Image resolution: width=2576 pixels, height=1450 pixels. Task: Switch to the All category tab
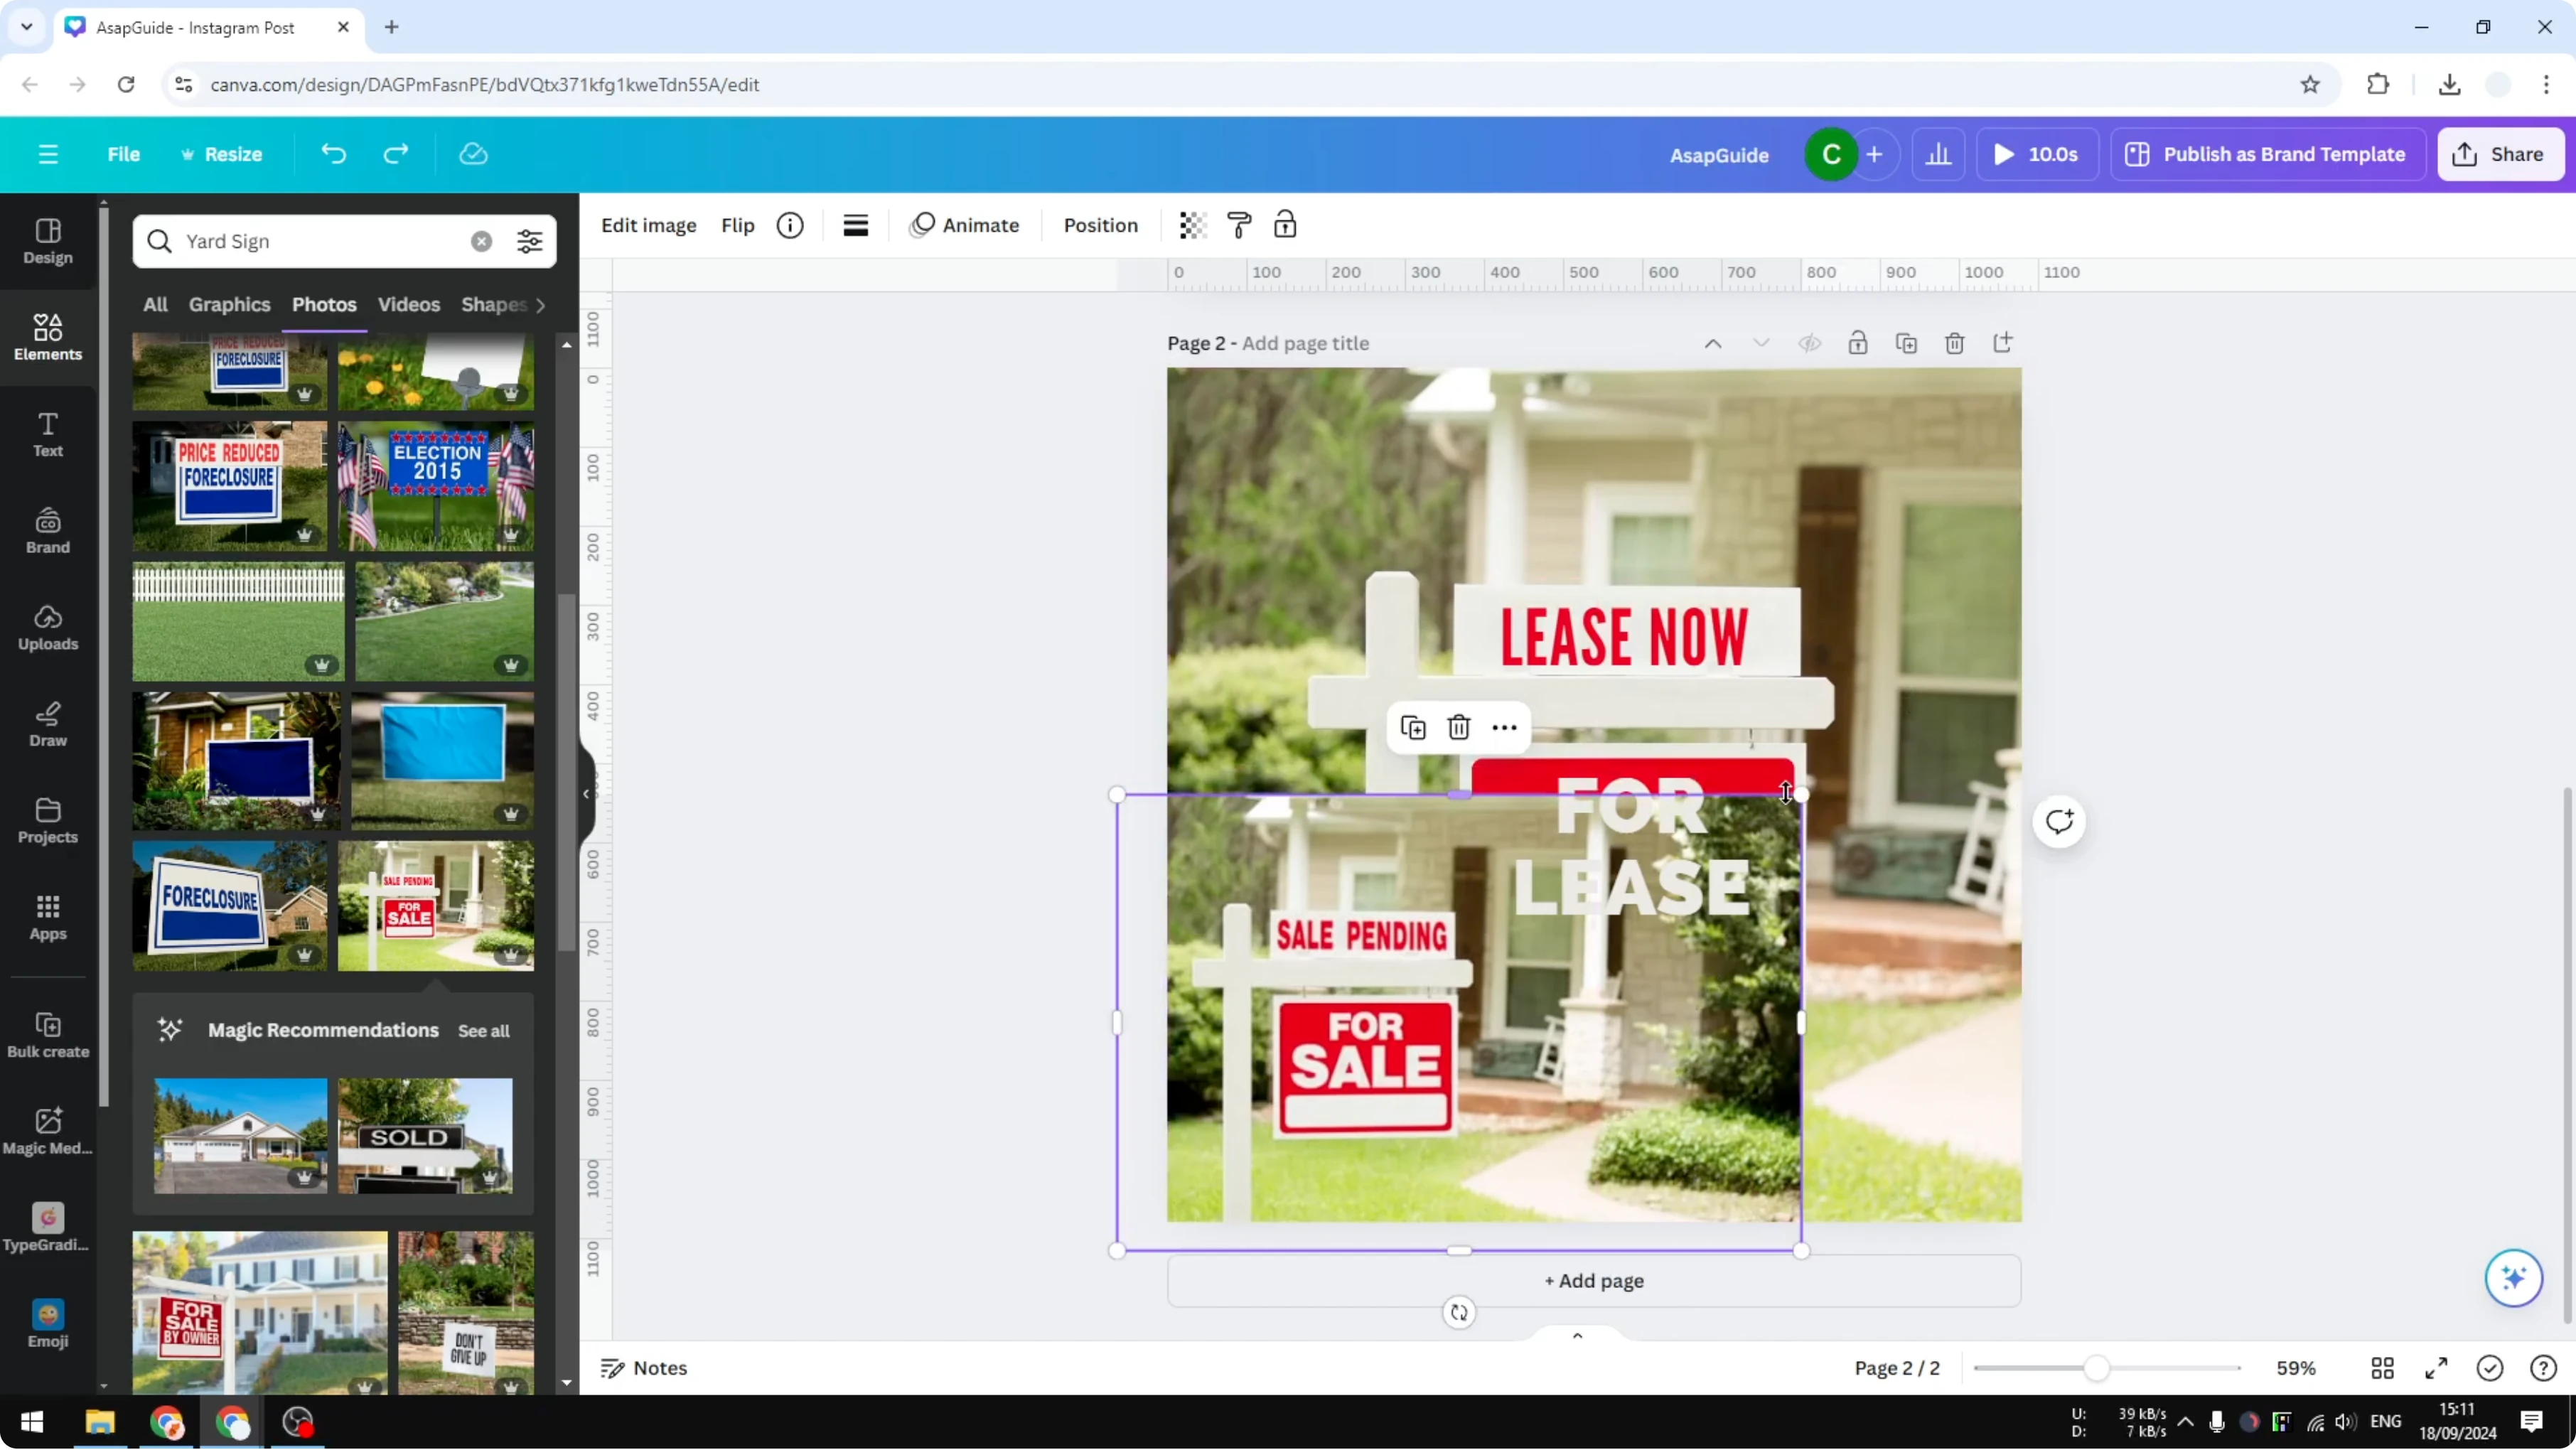coord(155,304)
